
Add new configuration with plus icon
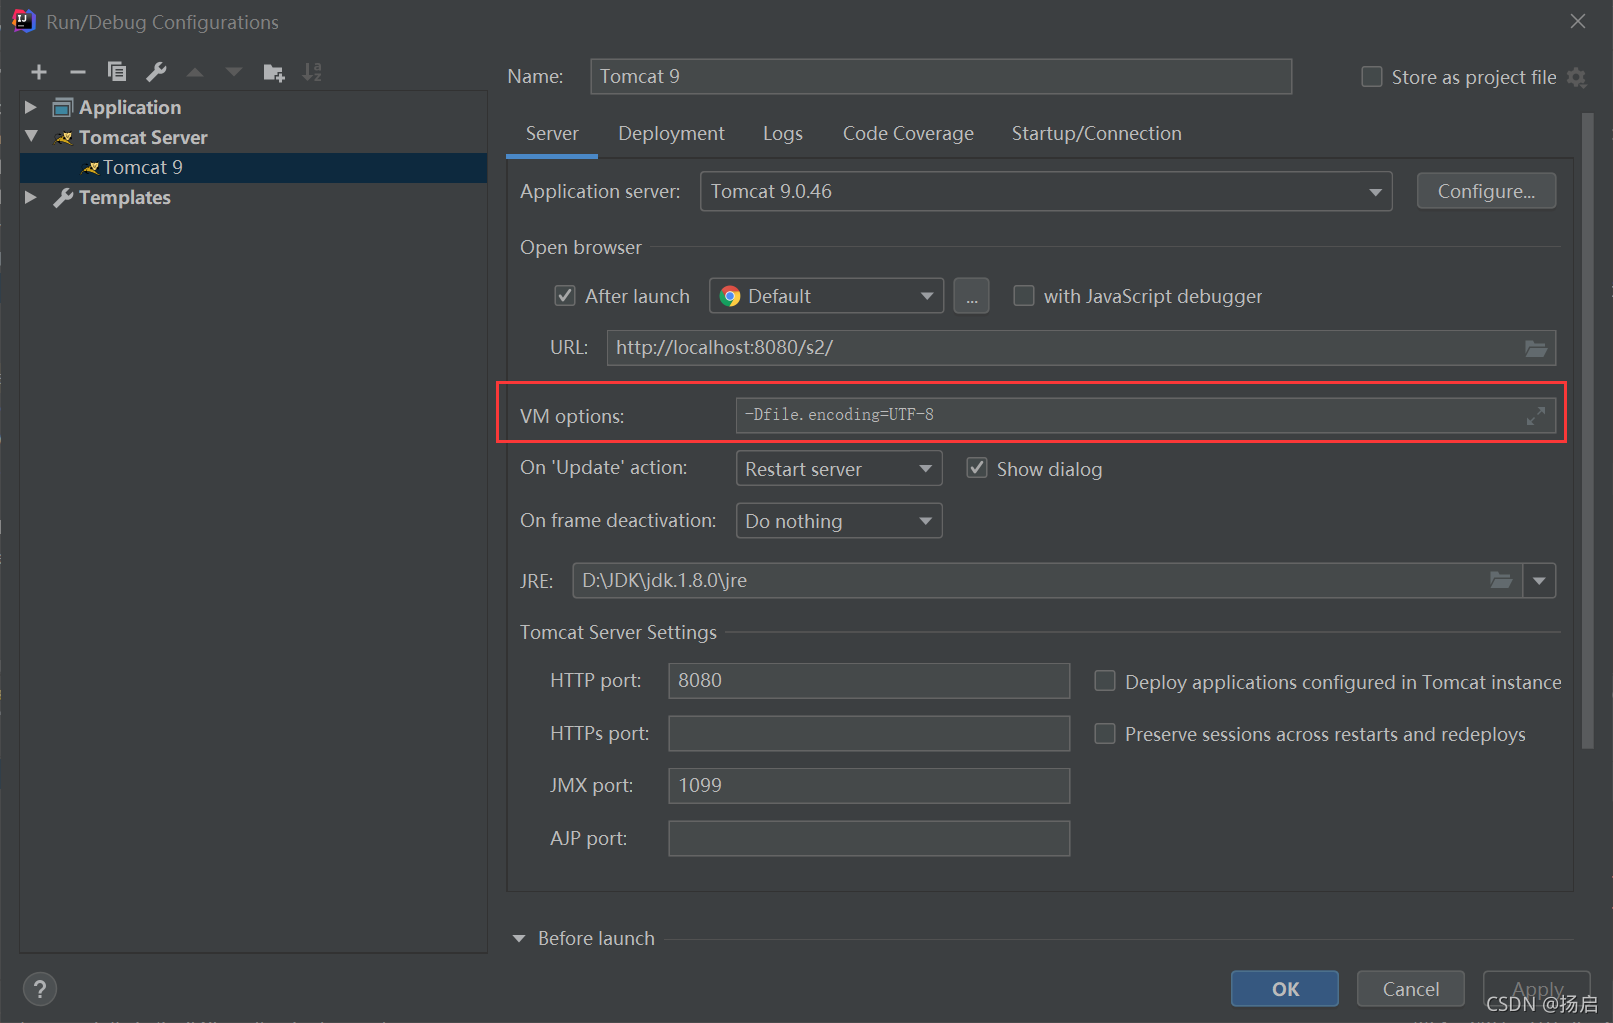point(39,72)
